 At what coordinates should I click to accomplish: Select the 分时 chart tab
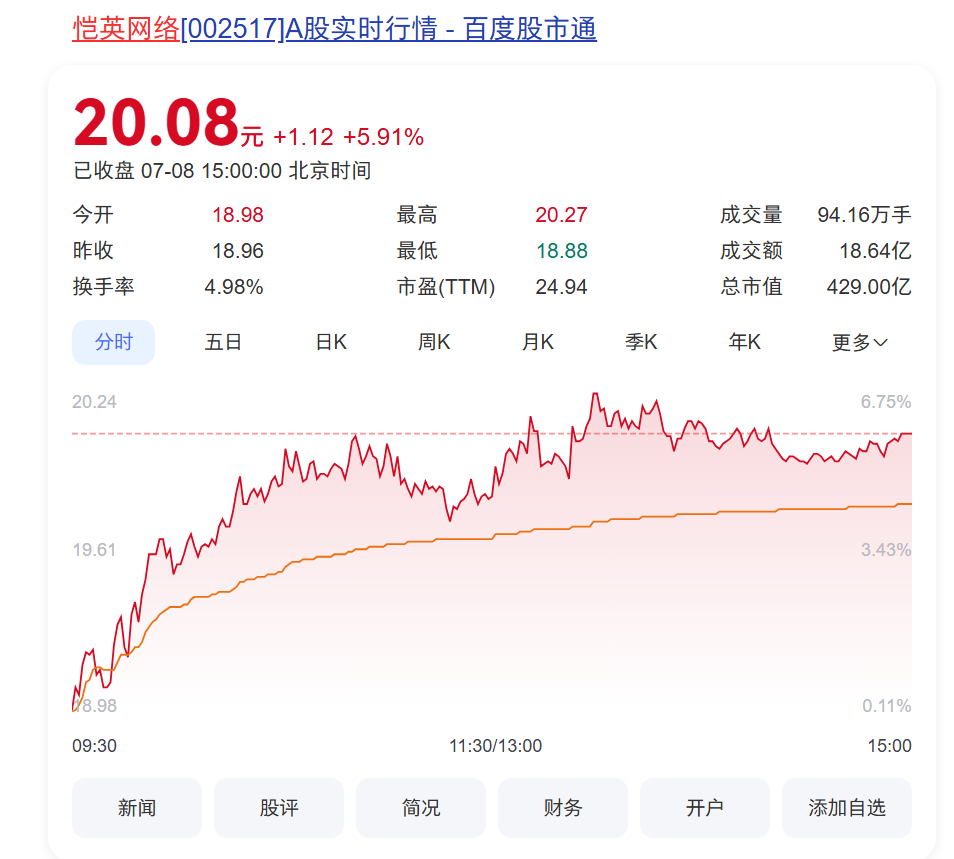(113, 342)
